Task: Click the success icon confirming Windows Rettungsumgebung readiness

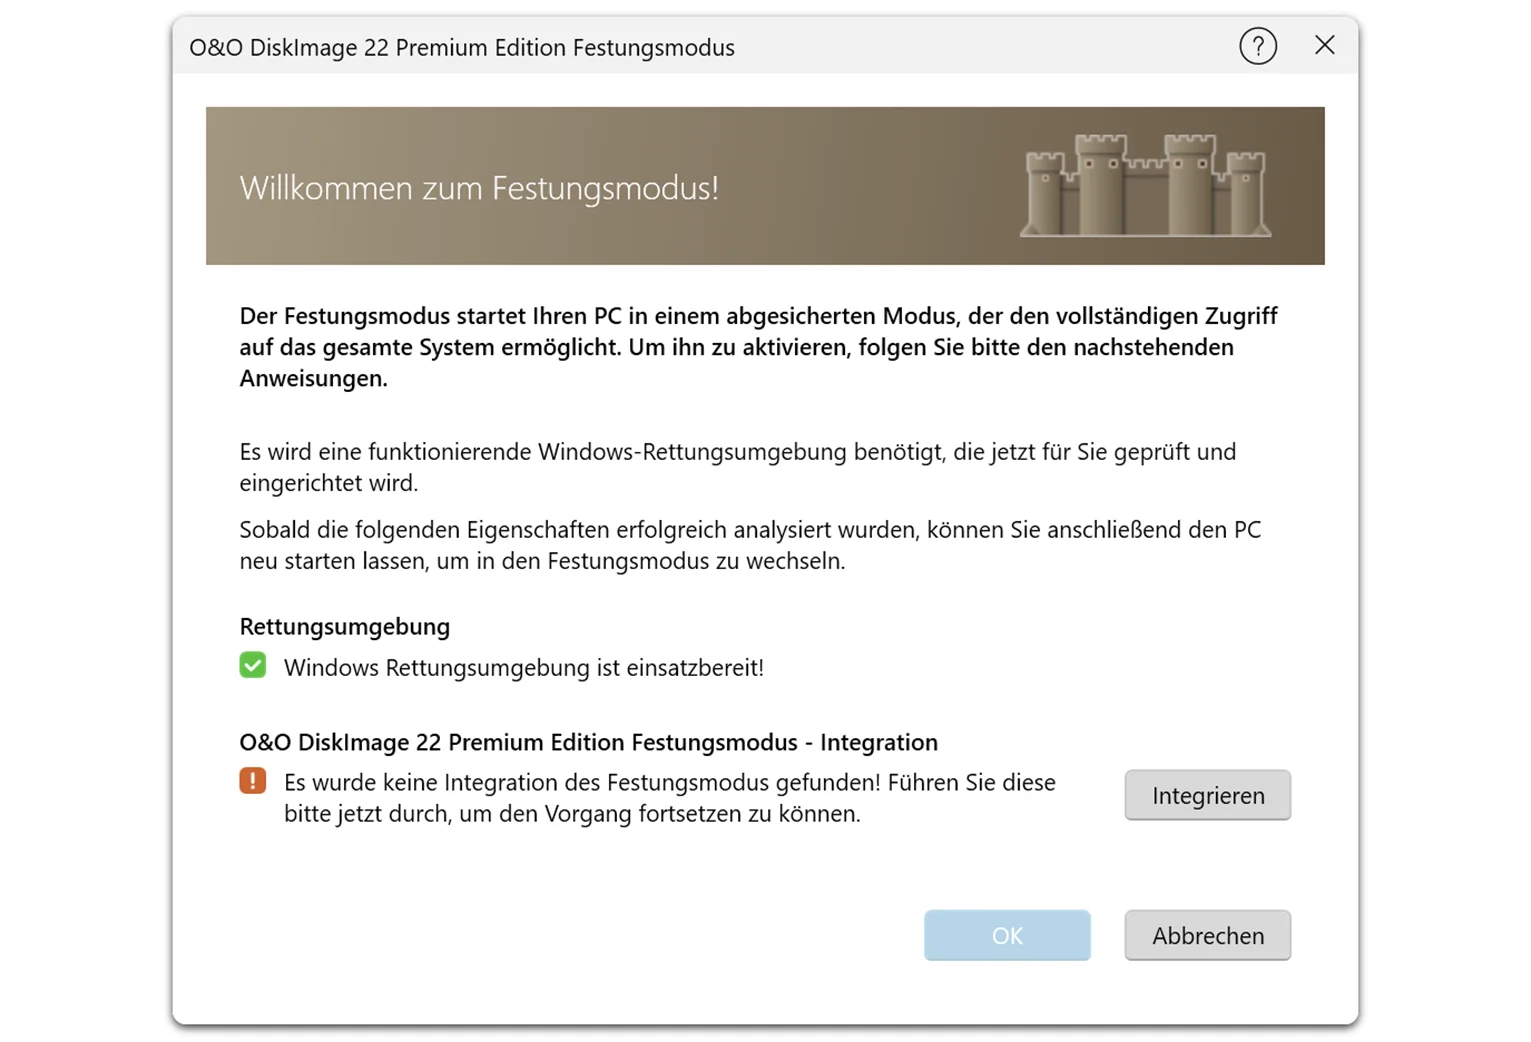Action: pos(253,664)
